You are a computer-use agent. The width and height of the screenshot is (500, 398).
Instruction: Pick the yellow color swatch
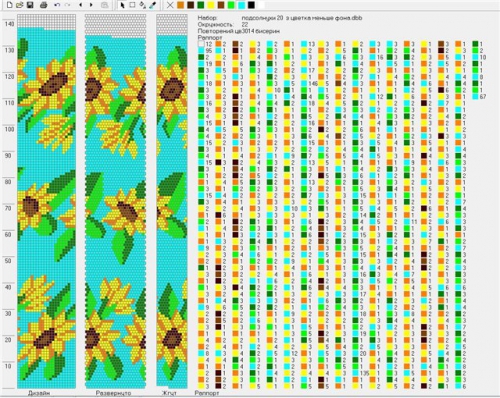point(211,5)
